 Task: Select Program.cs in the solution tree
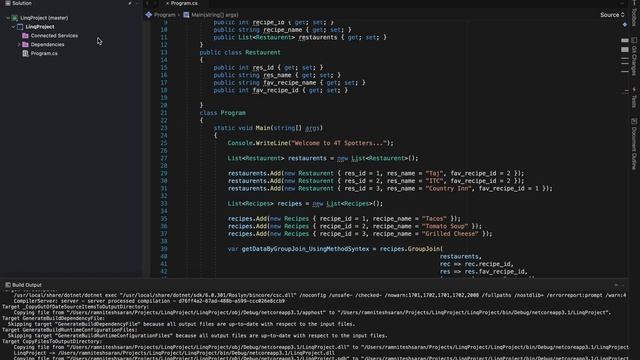coord(44,53)
